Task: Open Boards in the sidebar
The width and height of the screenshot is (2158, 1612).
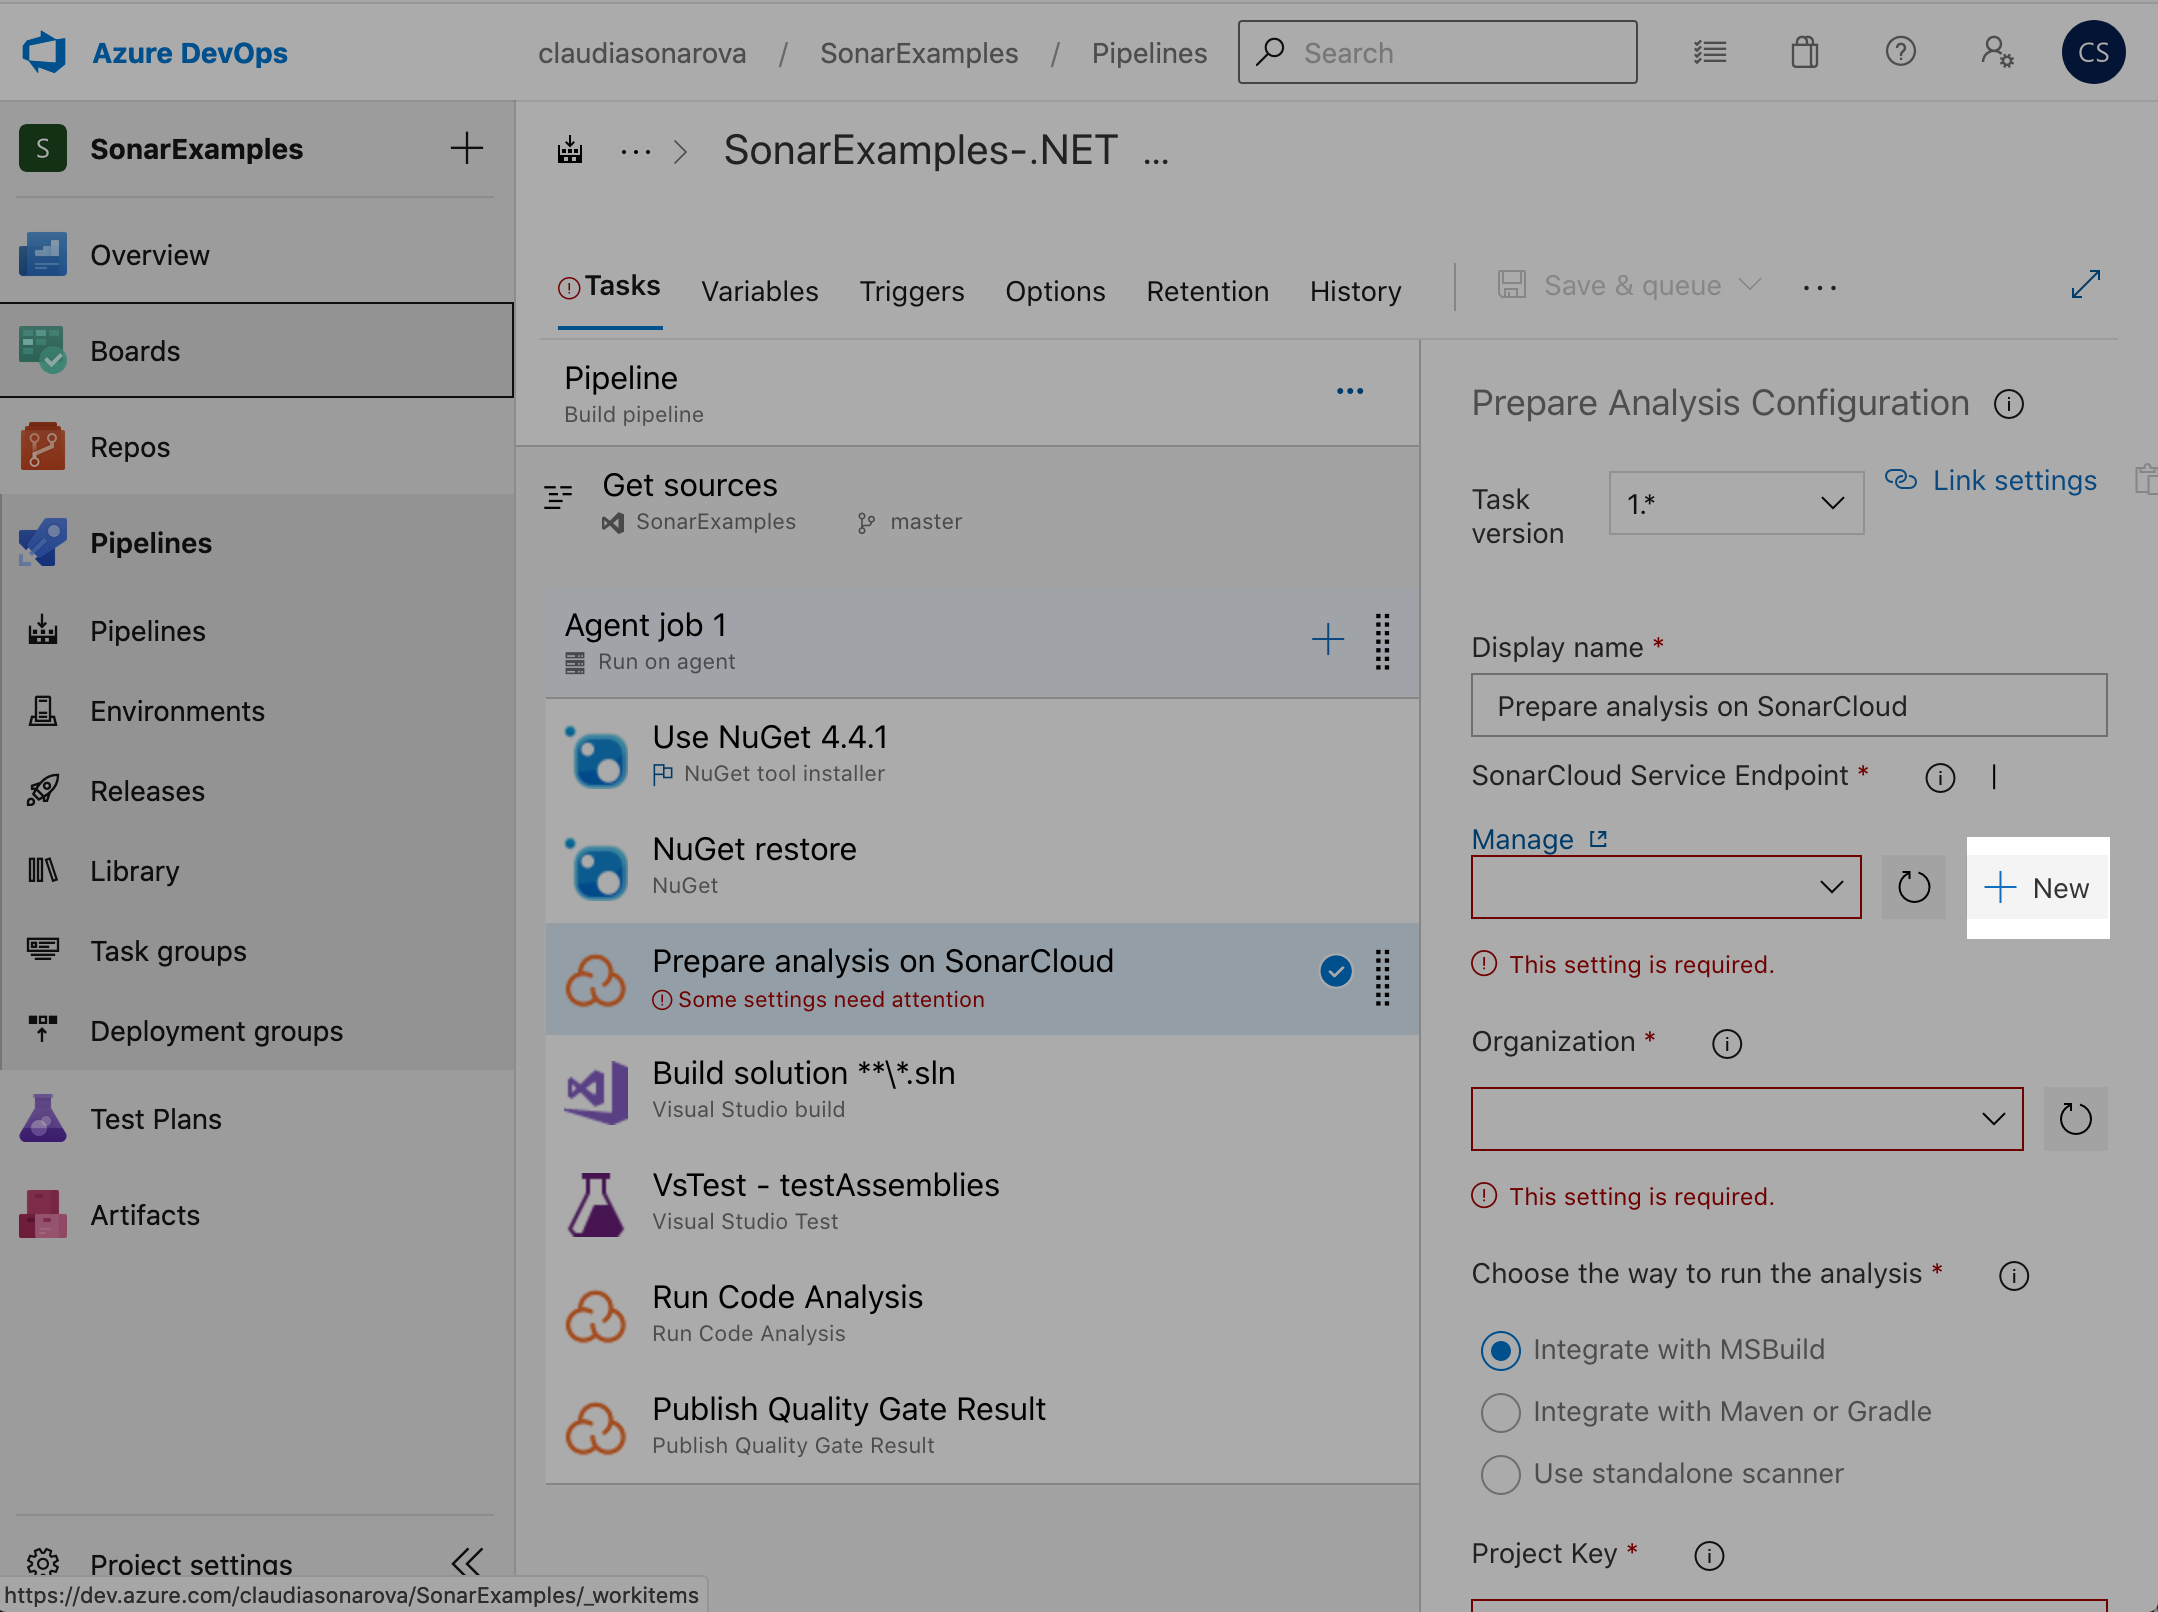Action: [x=257, y=351]
